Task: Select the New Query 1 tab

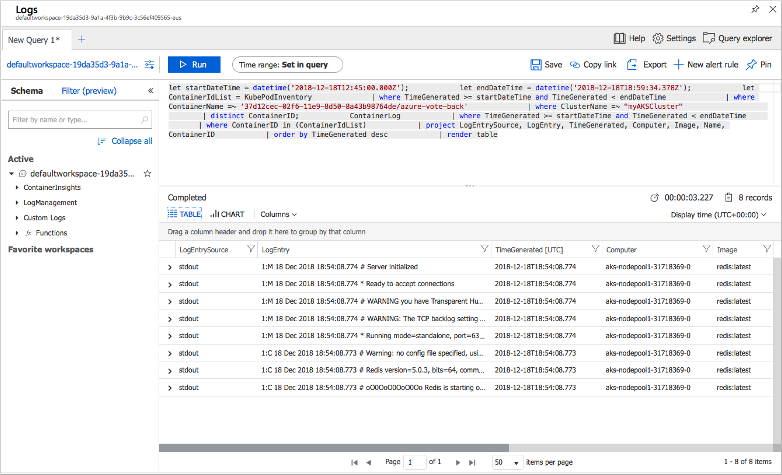Action: tap(34, 39)
